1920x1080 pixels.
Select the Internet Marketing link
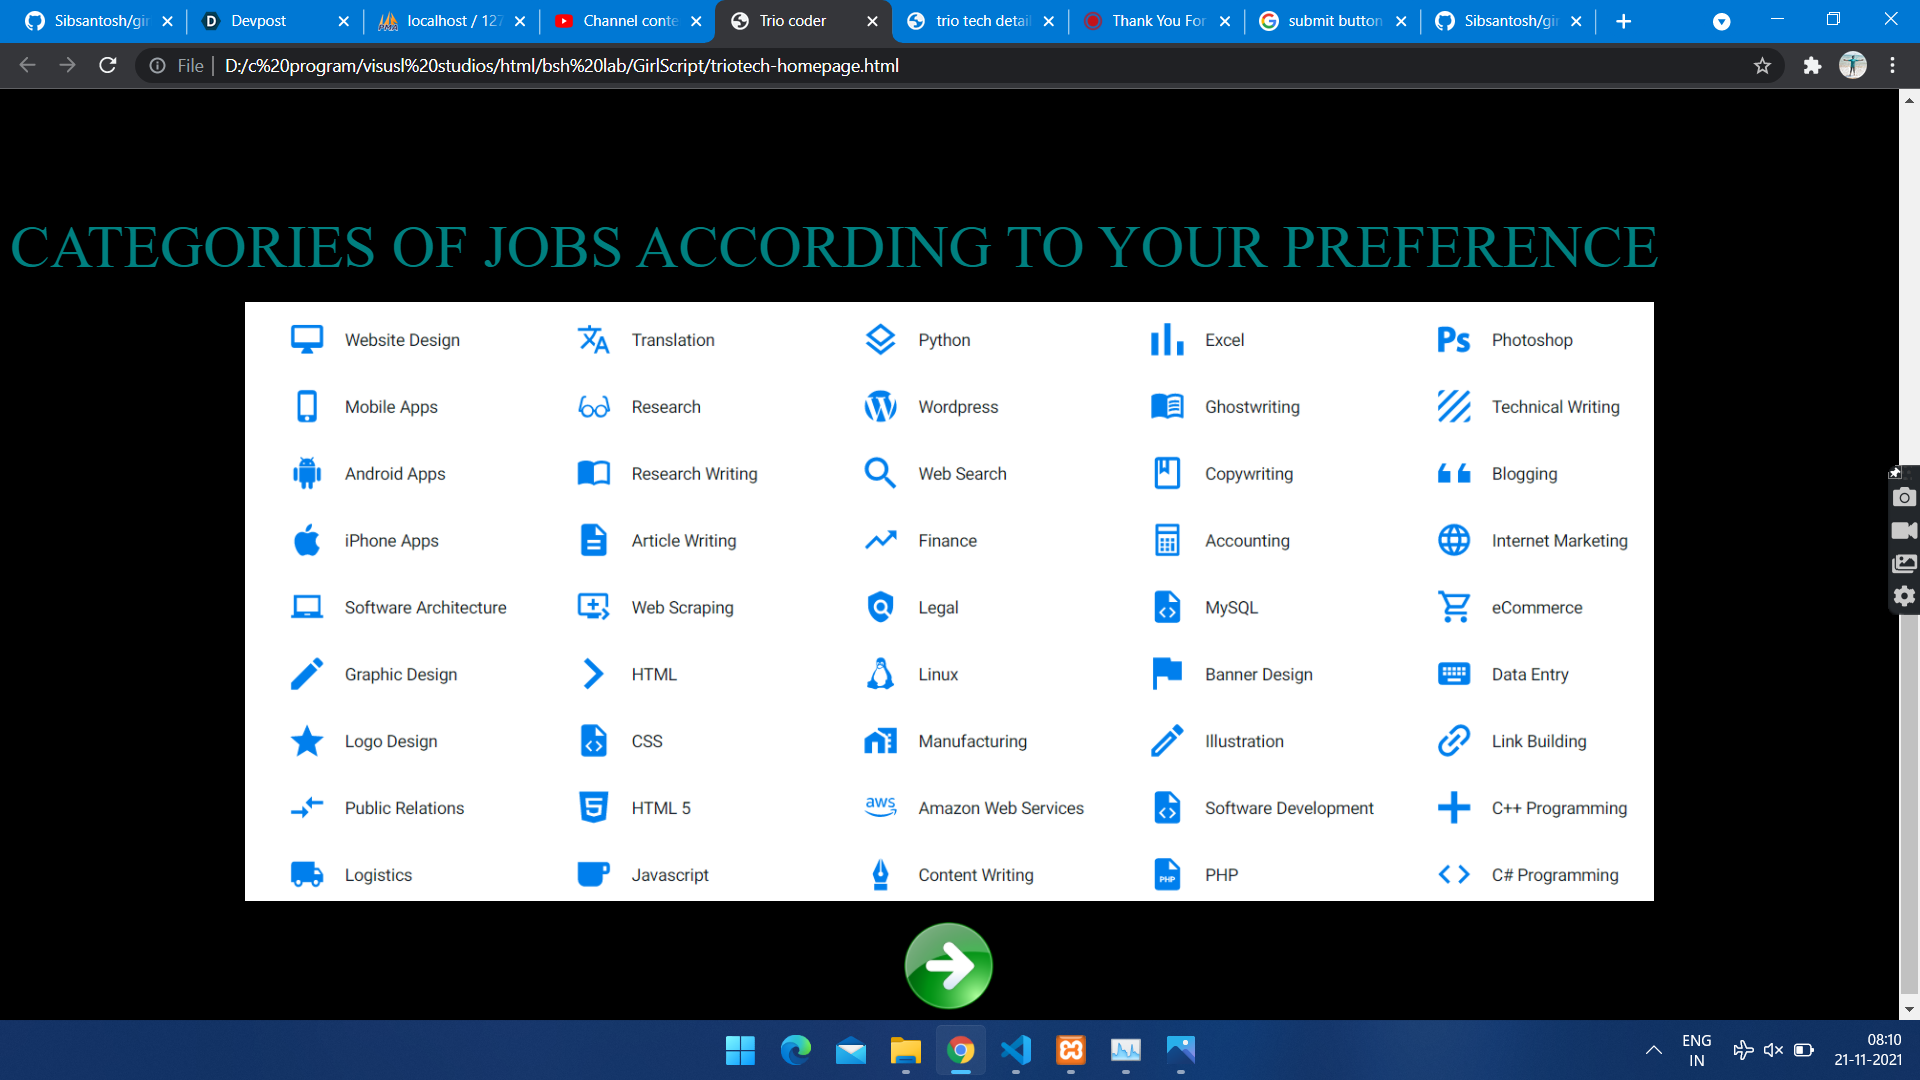click(1559, 541)
